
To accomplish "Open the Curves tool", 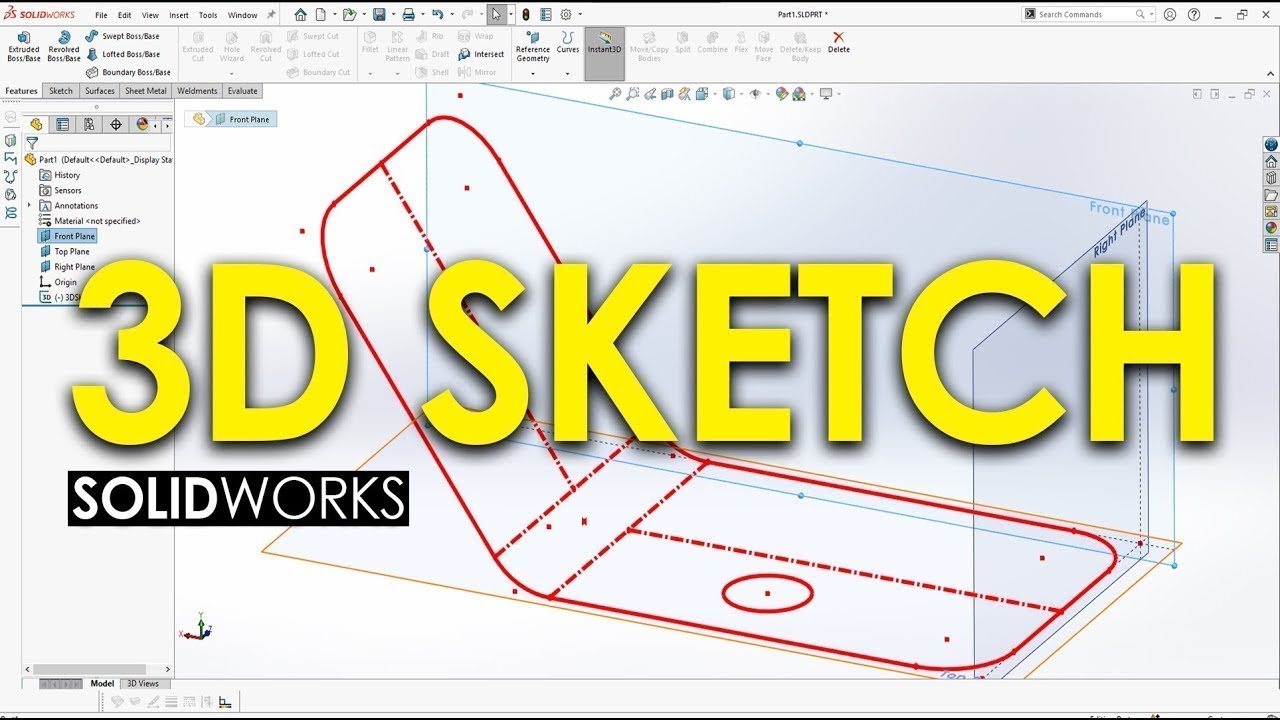I will pyautogui.click(x=568, y=43).
